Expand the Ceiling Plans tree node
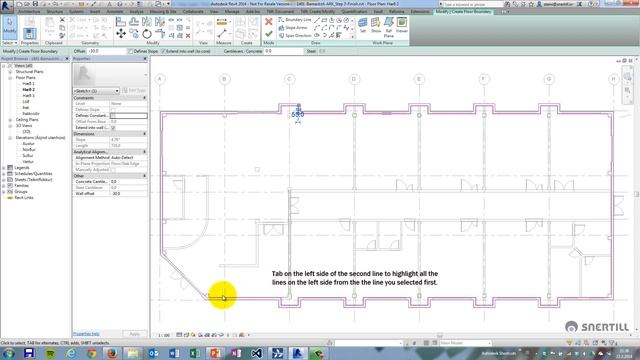640x360 pixels. click(x=10, y=120)
